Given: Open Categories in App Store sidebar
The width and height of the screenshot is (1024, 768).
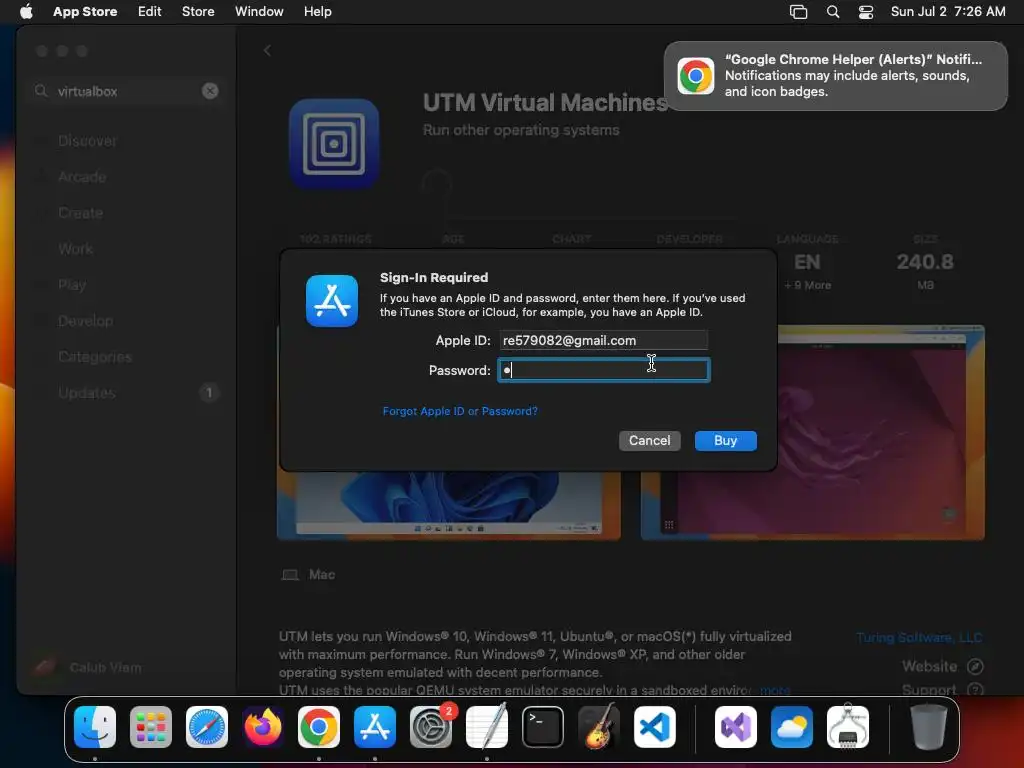Looking at the screenshot, I should (x=95, y=357).
